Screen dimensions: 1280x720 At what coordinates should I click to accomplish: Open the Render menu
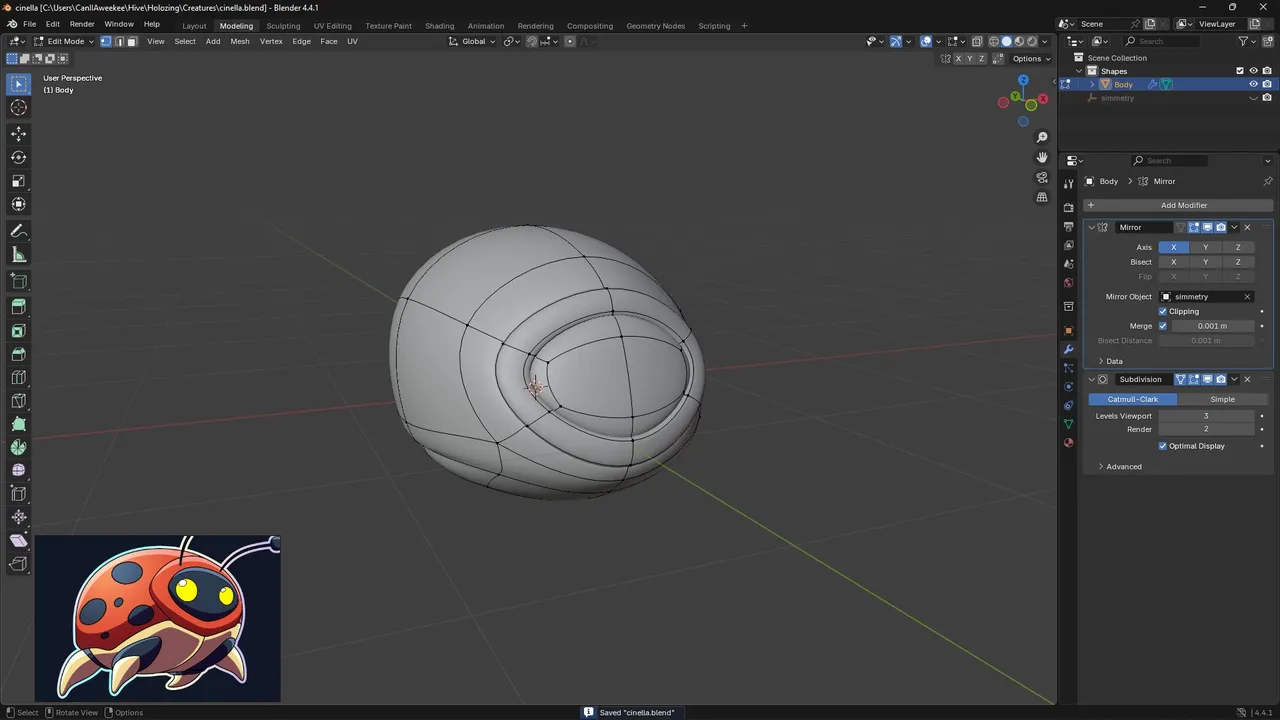click(x=82, y=24)
